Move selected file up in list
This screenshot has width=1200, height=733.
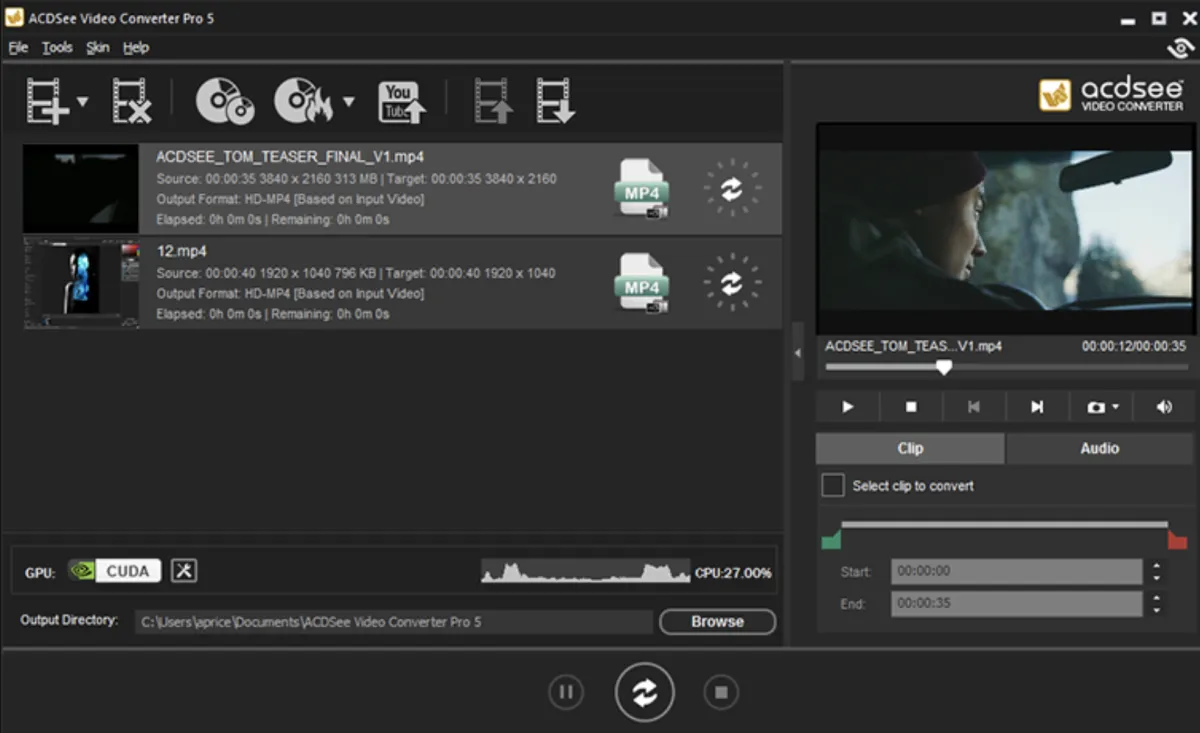click(x=493, y=101)
